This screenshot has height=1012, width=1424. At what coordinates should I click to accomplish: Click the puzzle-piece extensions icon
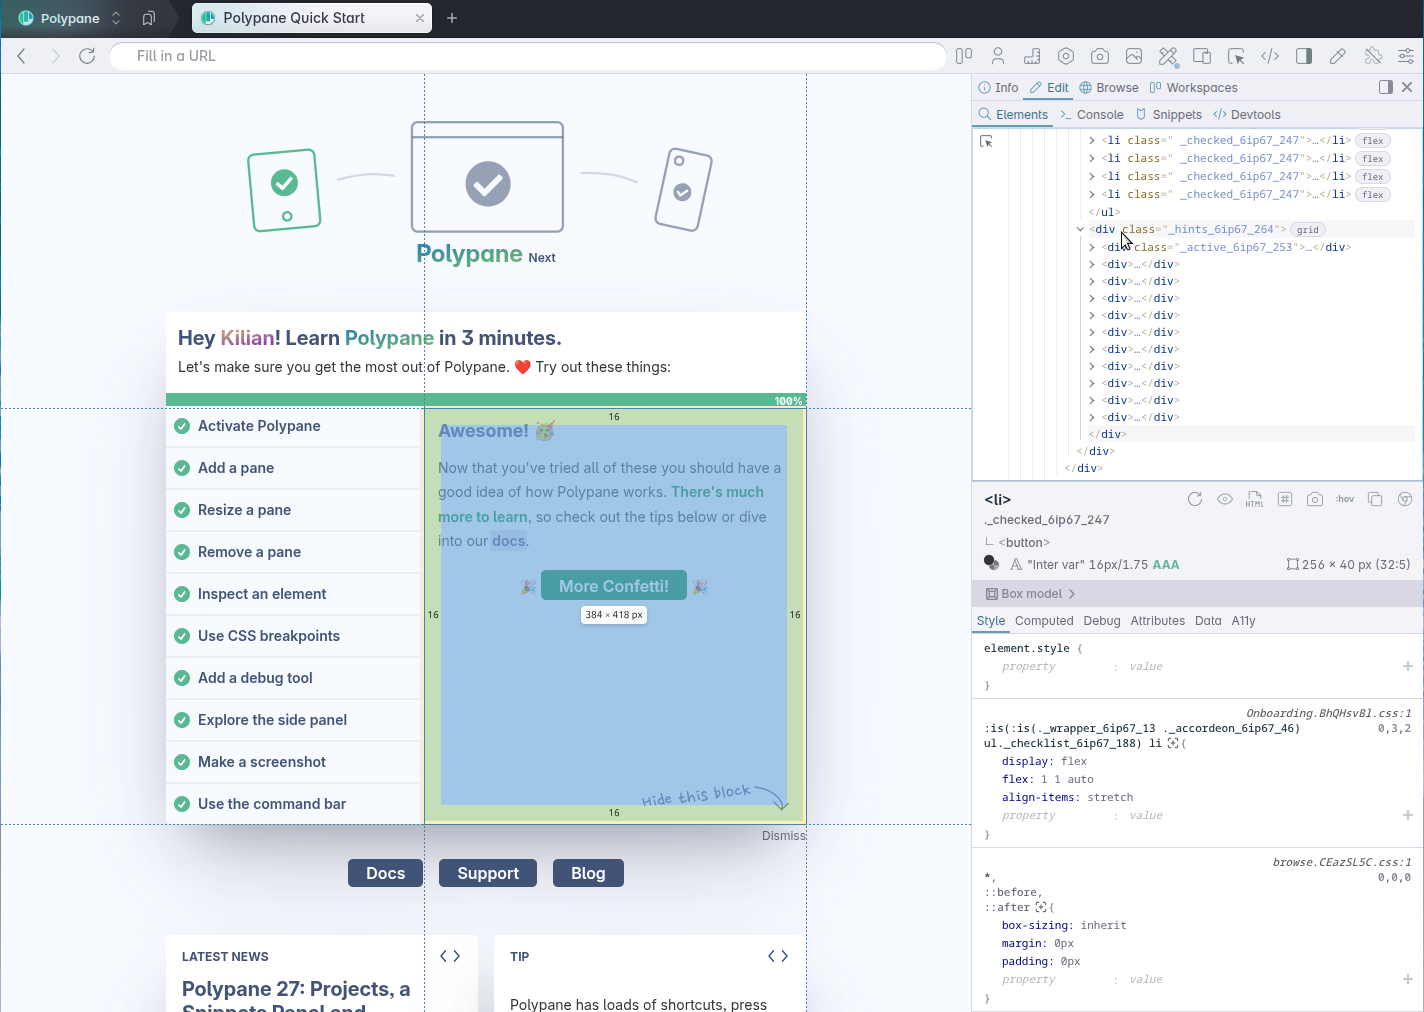1373,56
